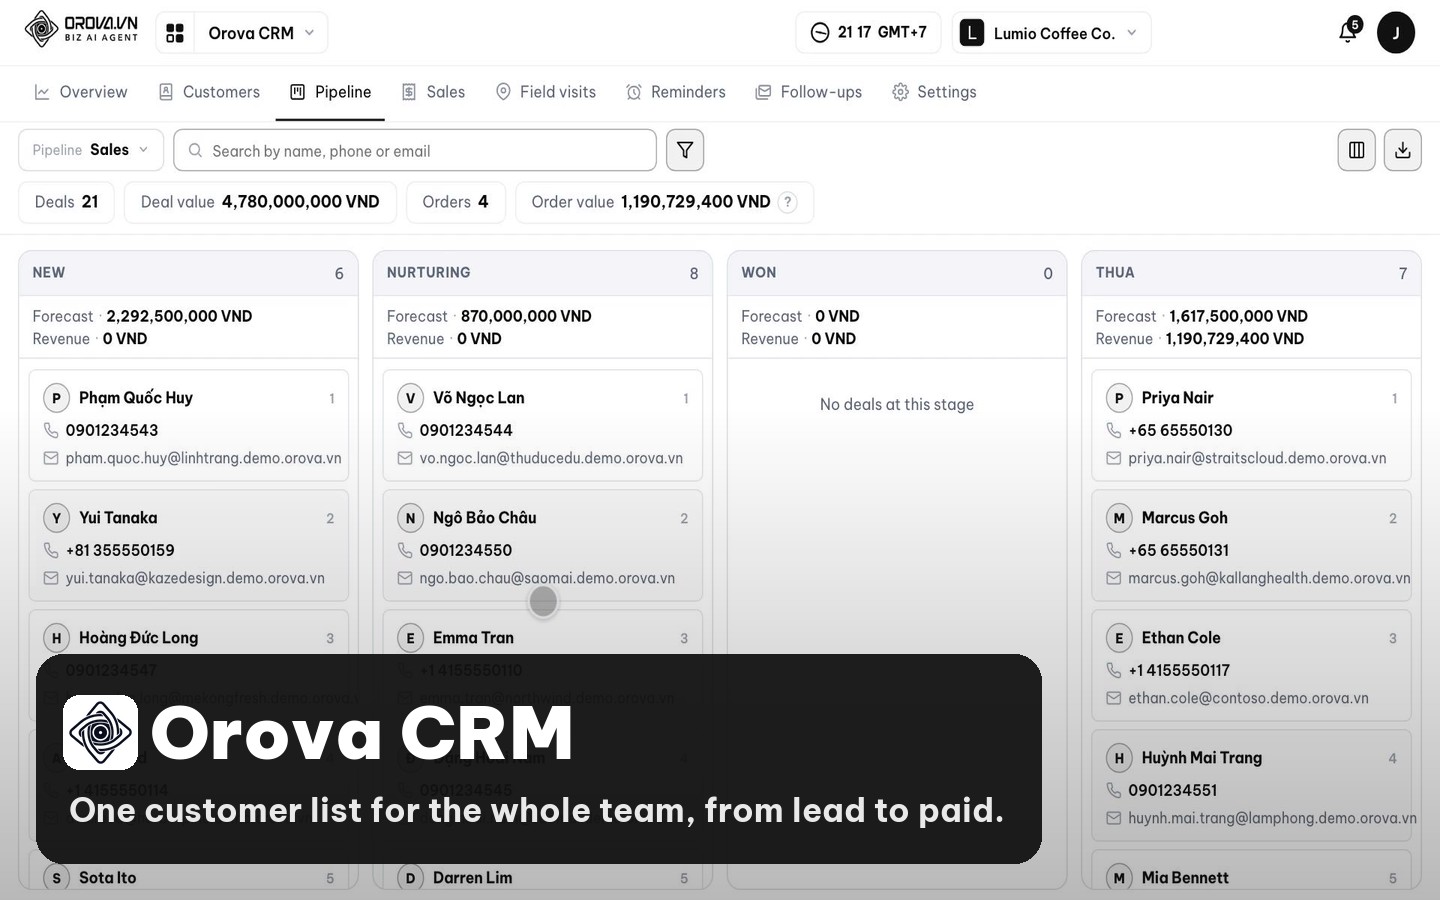Open the app grid switcher icon

point(175,33)
